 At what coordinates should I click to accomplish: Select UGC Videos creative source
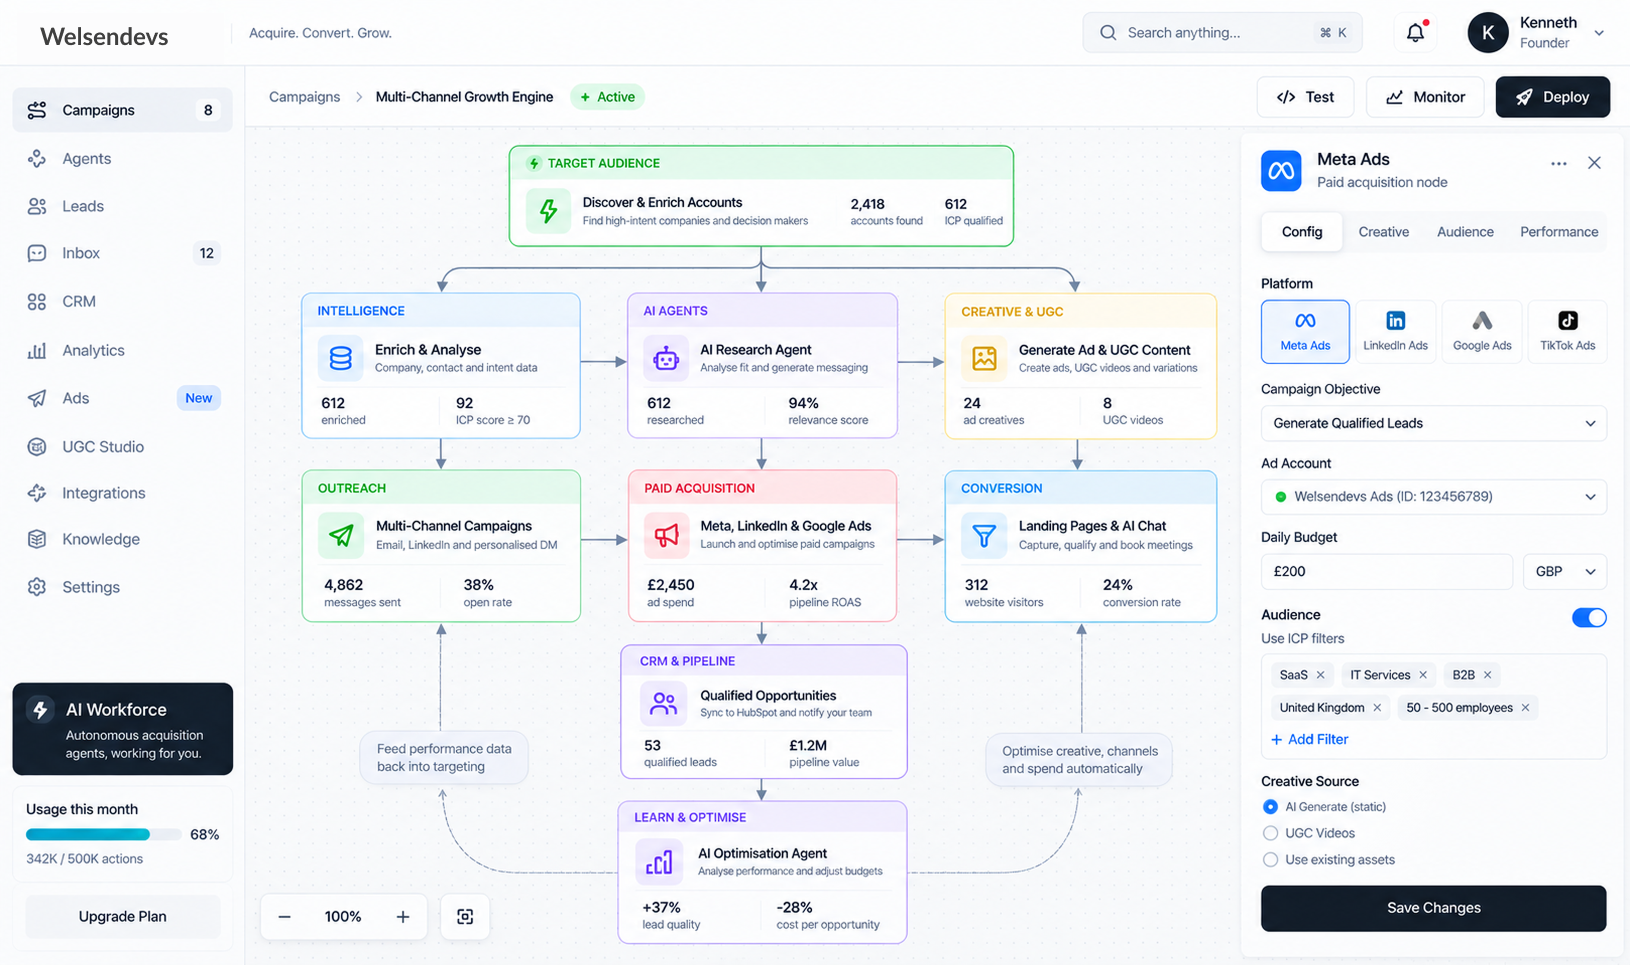[1270, 833]
